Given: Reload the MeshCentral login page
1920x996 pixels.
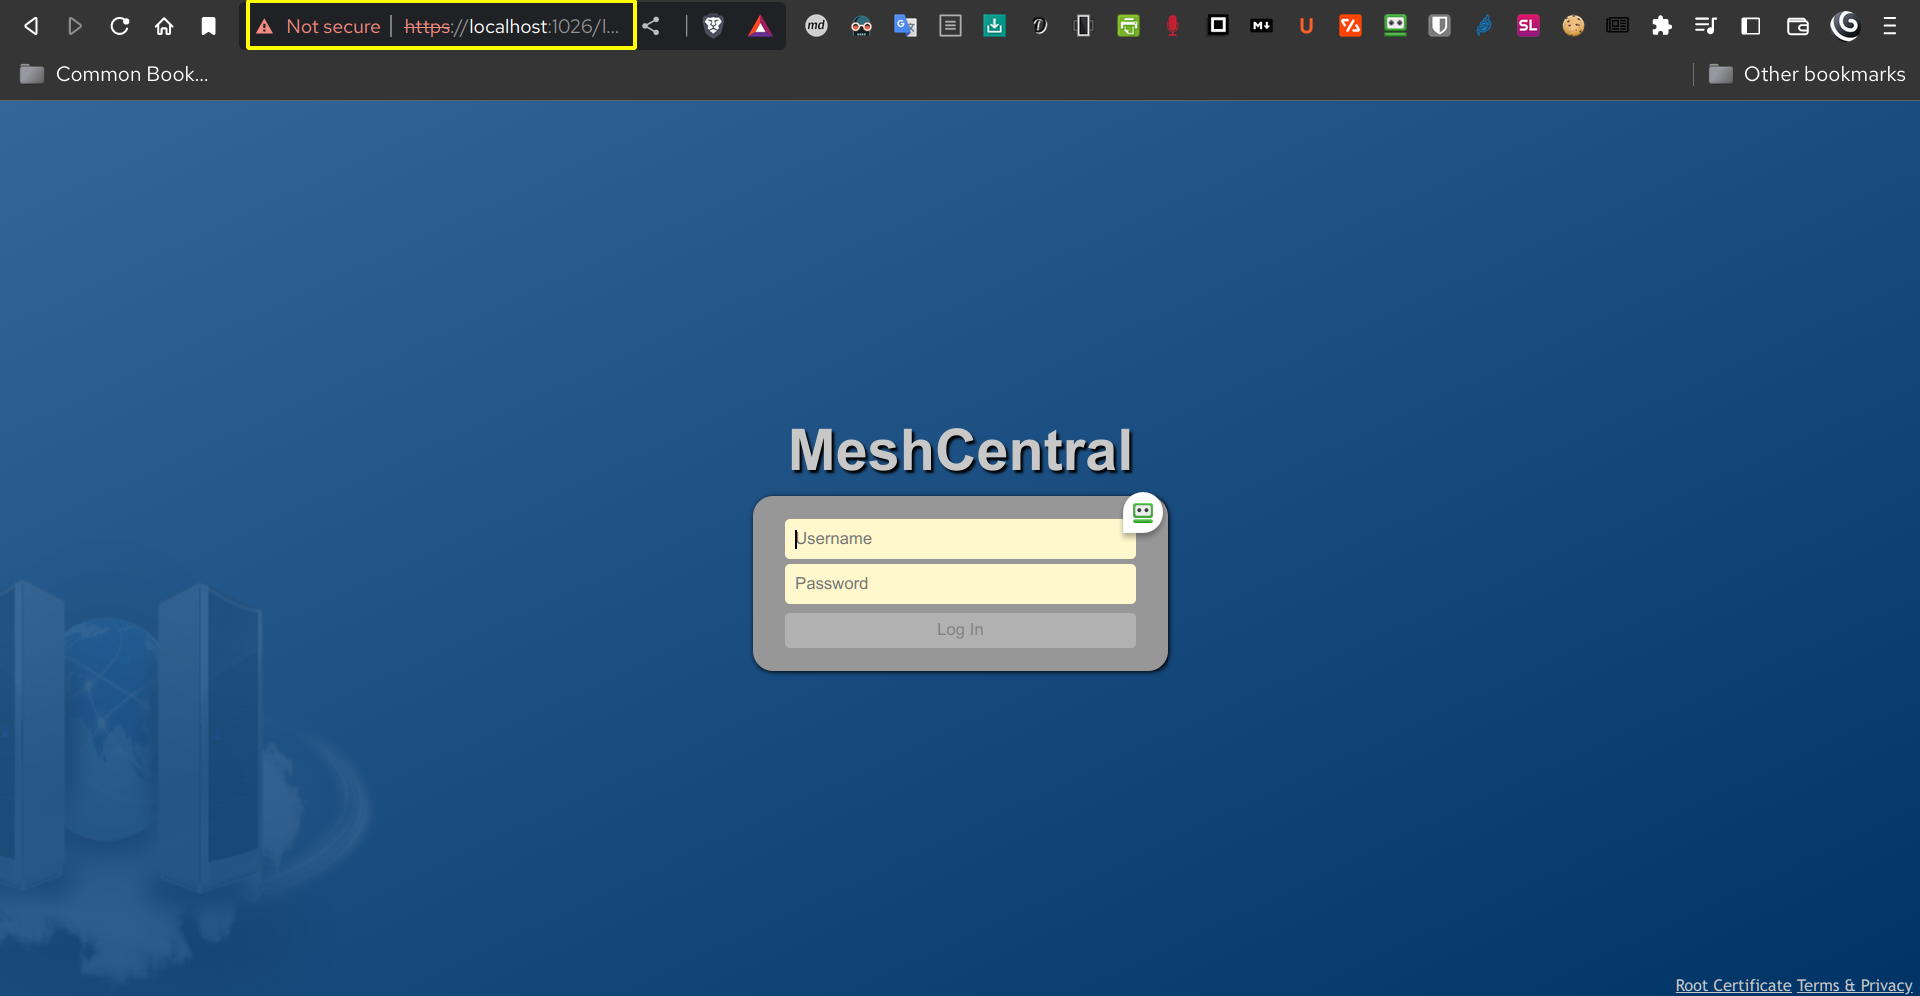Looking at the screenshot, I should 120,26.
